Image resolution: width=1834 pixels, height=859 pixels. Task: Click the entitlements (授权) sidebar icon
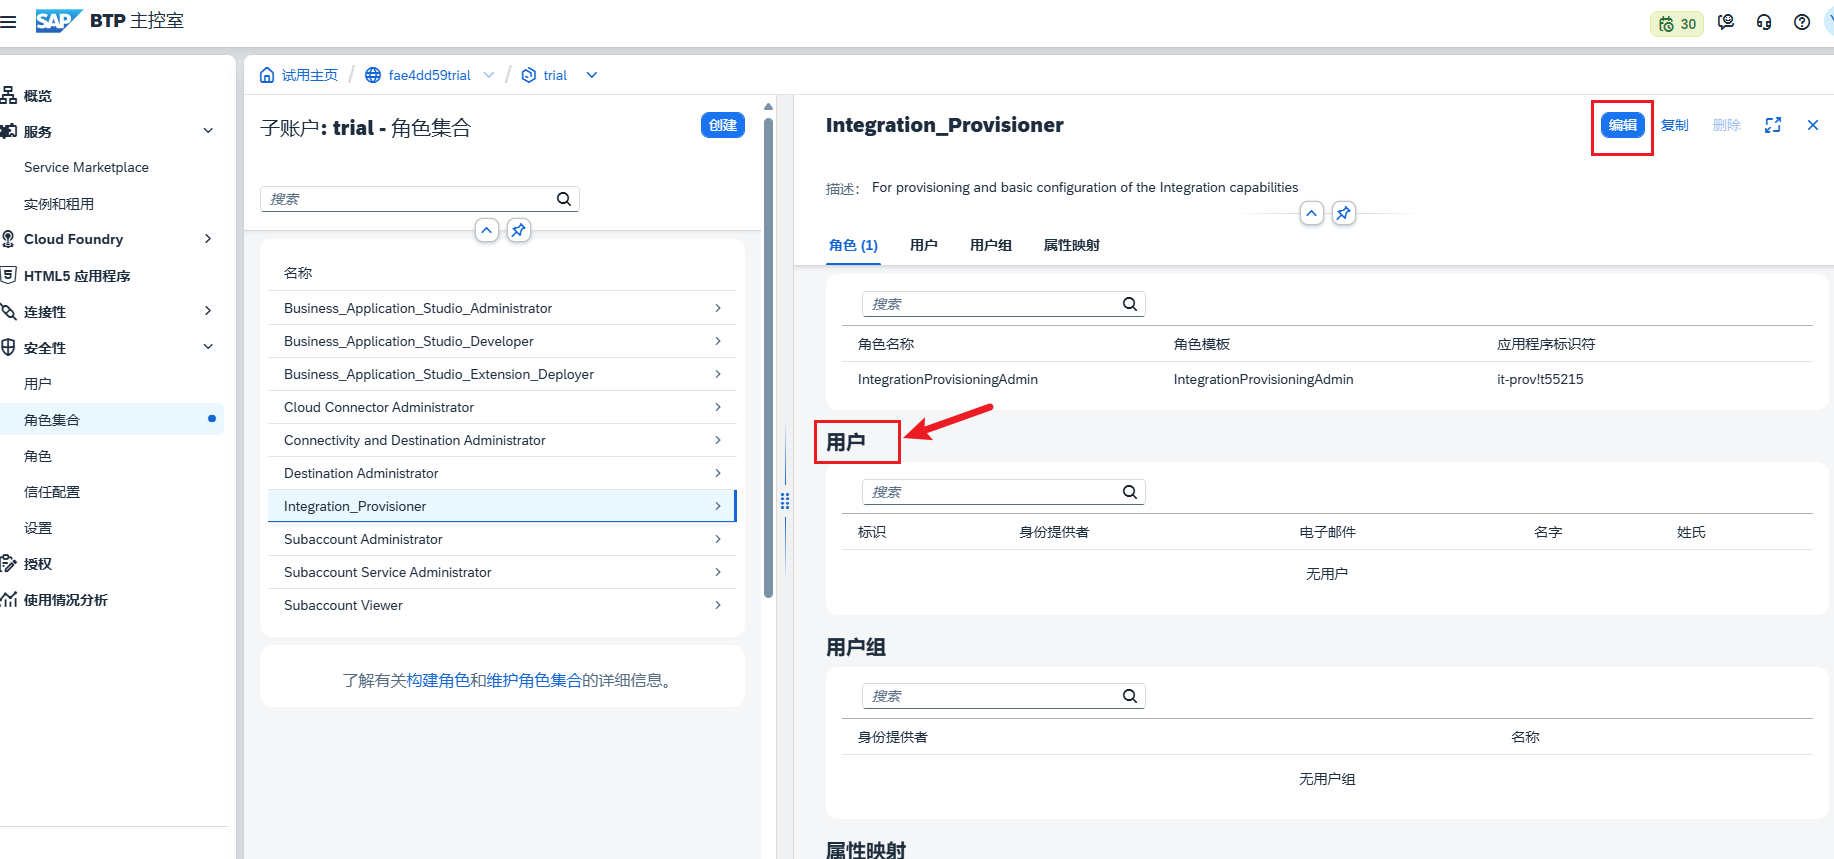click(8, 563)
